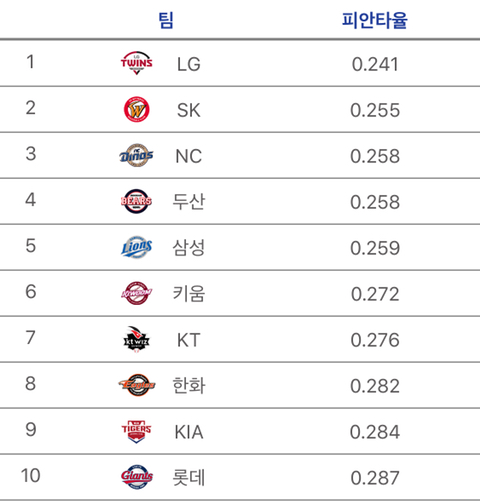Image resolution: width=480 pixels, height=504 pixels.
Task: Sort by the 피안타율 column header
Action: coord(375,20)
